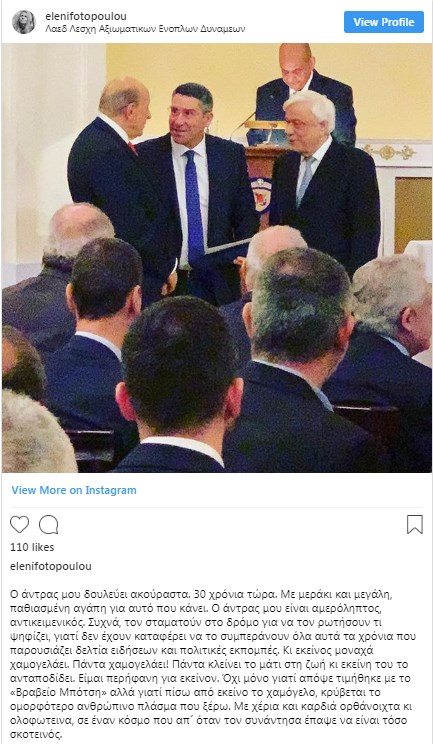Click the 110 likes count
This screenshot has height=744, width=433.
[x=32, y=547]
